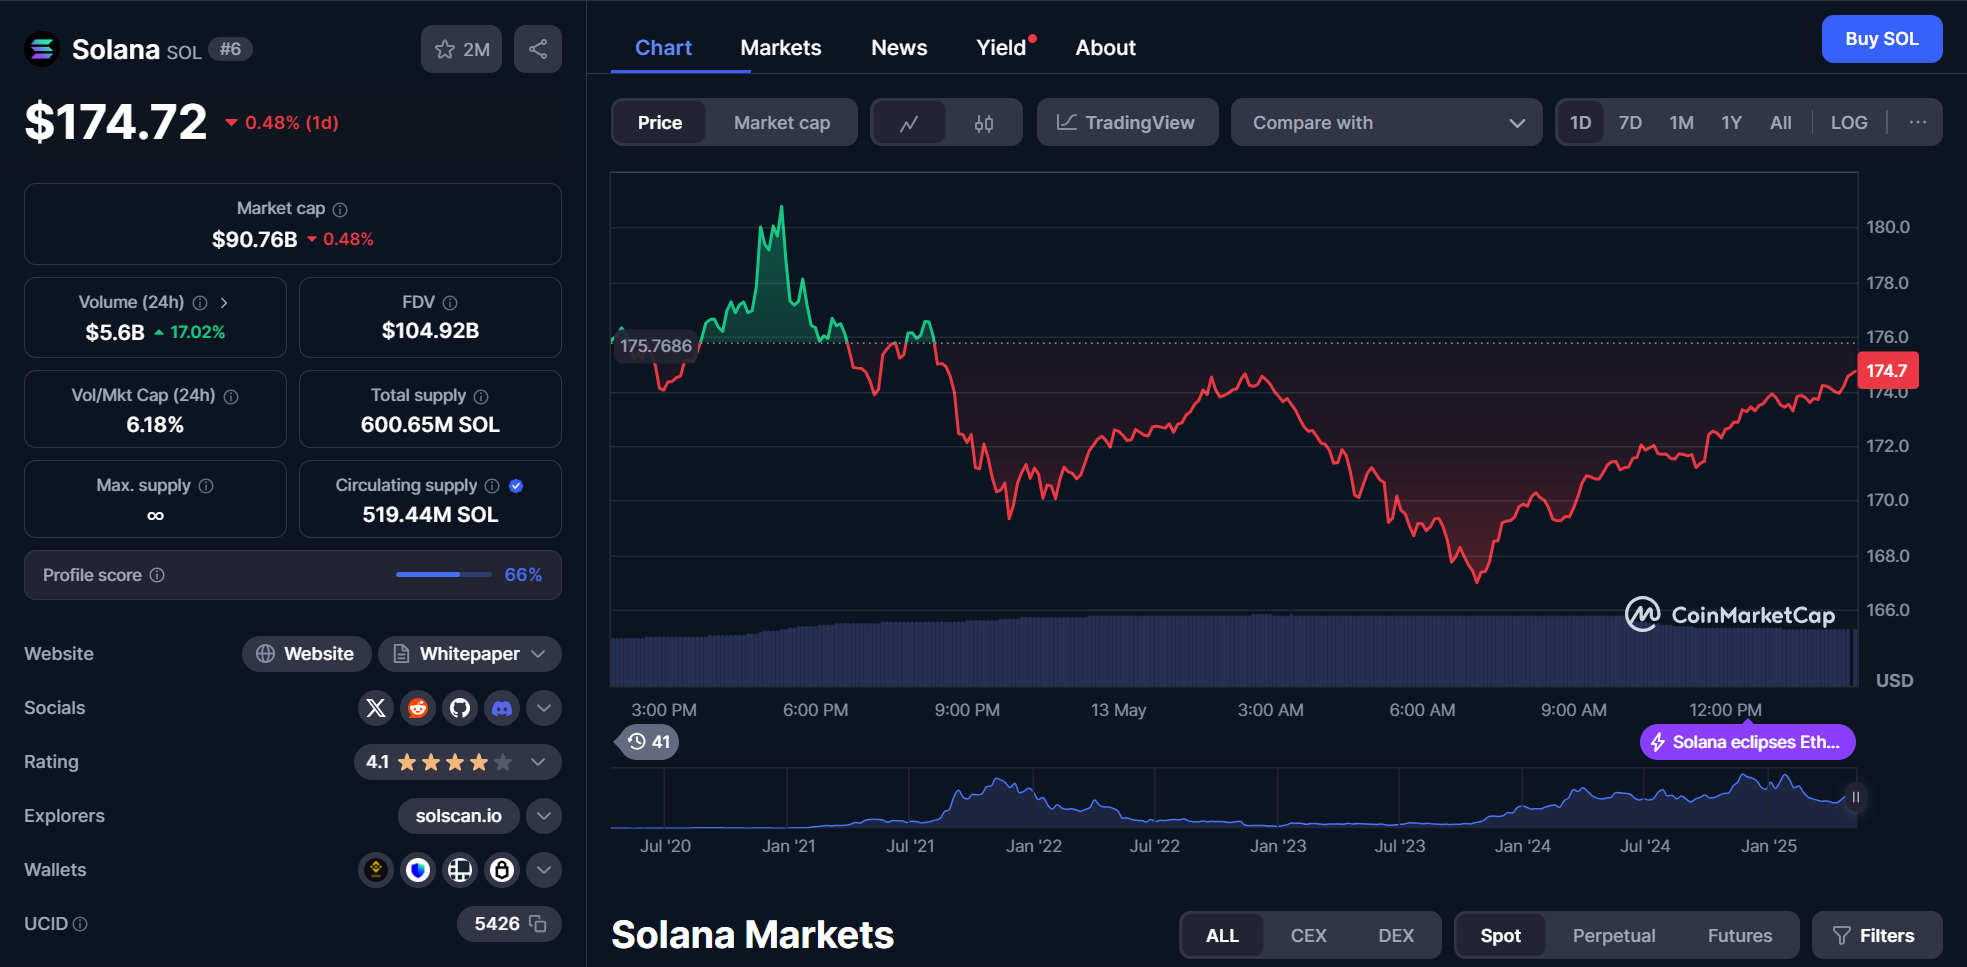1967x967 pixels.
Task: Switch the chart from Price to Market cap
Action: 782,122
